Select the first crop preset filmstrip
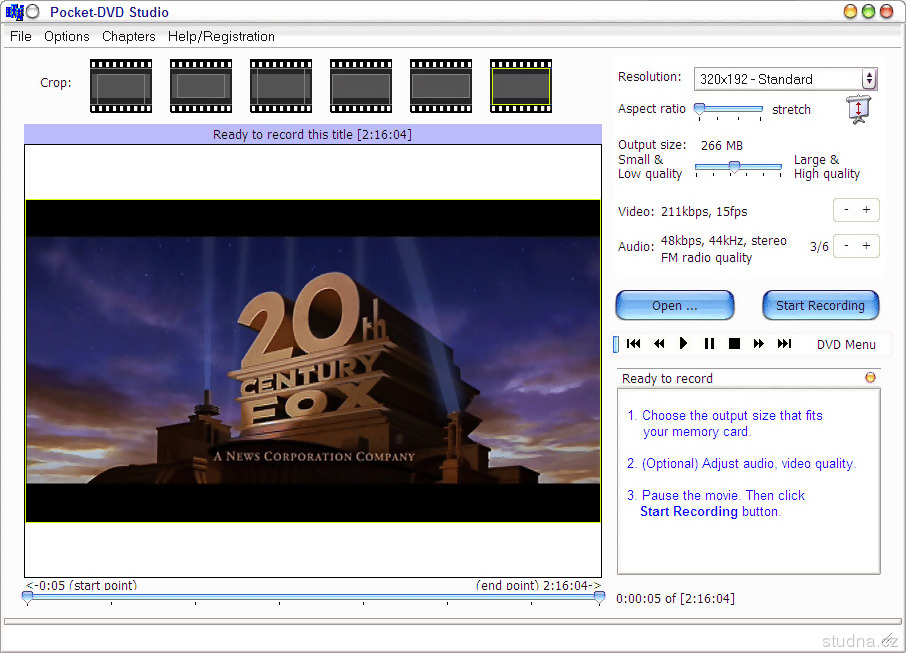 point(121,86)
